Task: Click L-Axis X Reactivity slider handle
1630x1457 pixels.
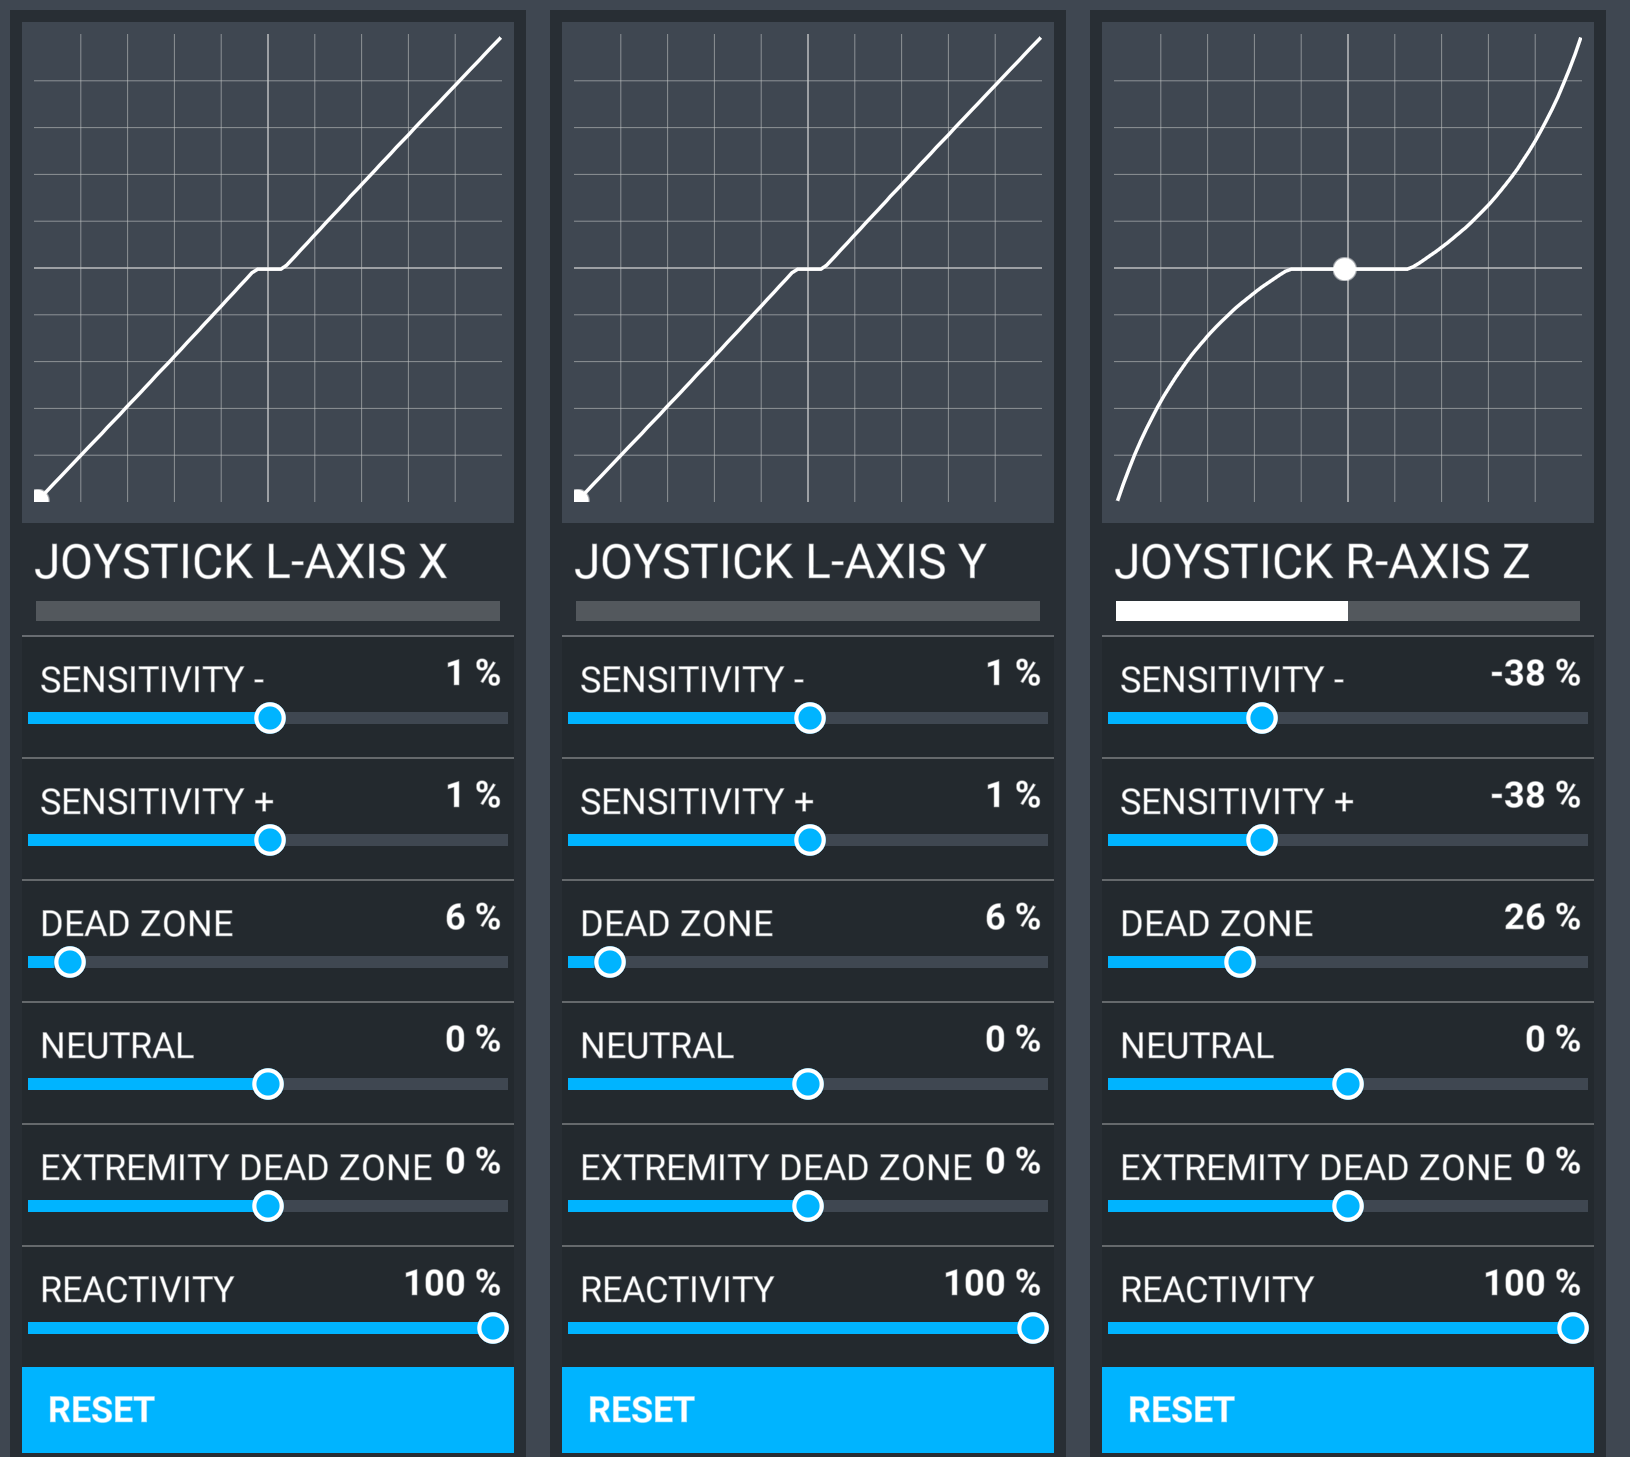Action: click(x=493, y=1328)
